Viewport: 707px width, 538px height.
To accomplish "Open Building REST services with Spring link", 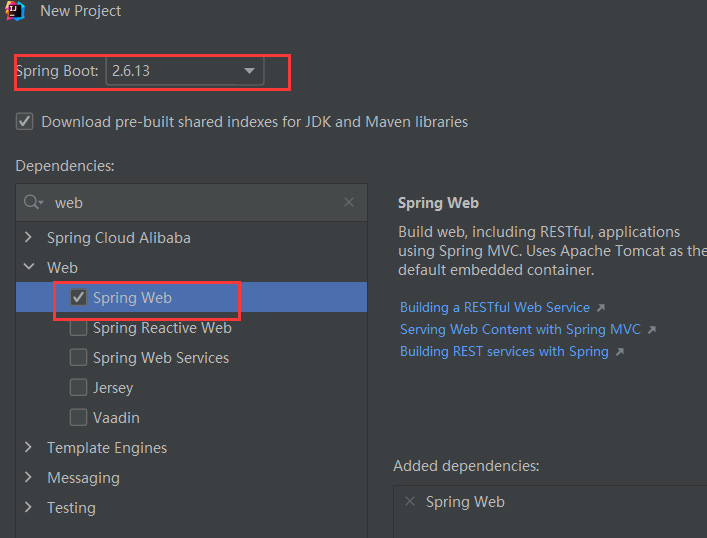I will [504, 352].
